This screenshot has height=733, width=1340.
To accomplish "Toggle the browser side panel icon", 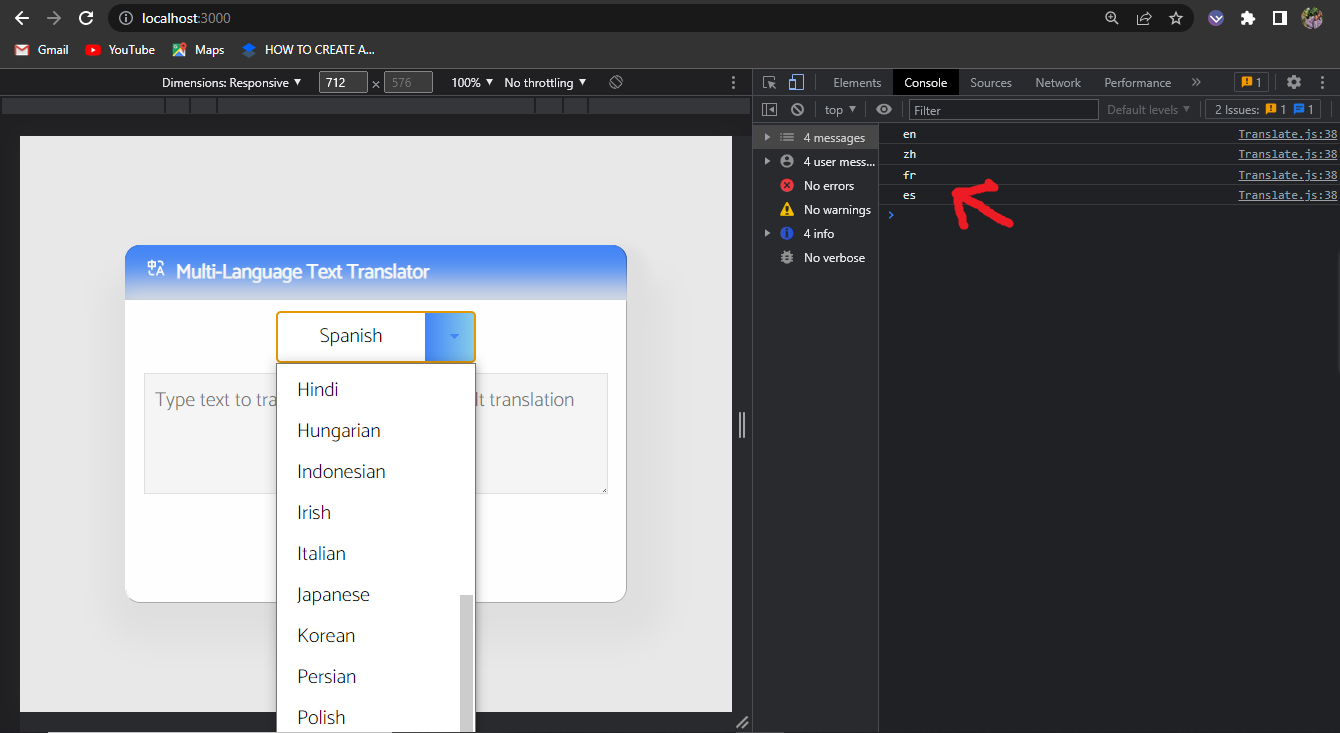I will [1279, 18].
